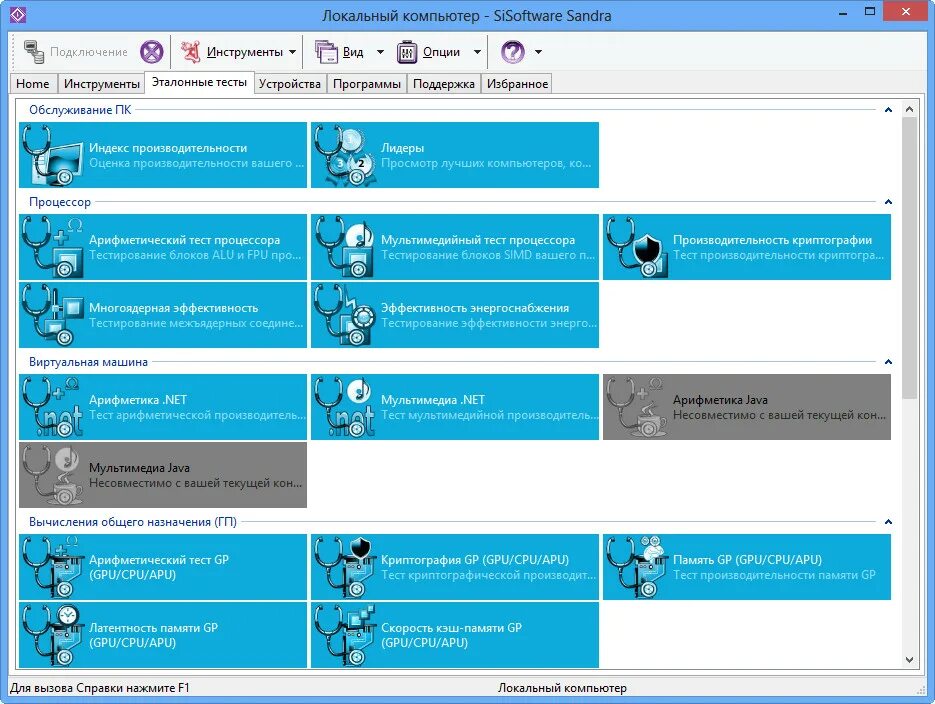Image resolution: width=935 pixels, height=704 pixels.
Task: Click the Криптография GP shield icon
Action: point(345,567)
